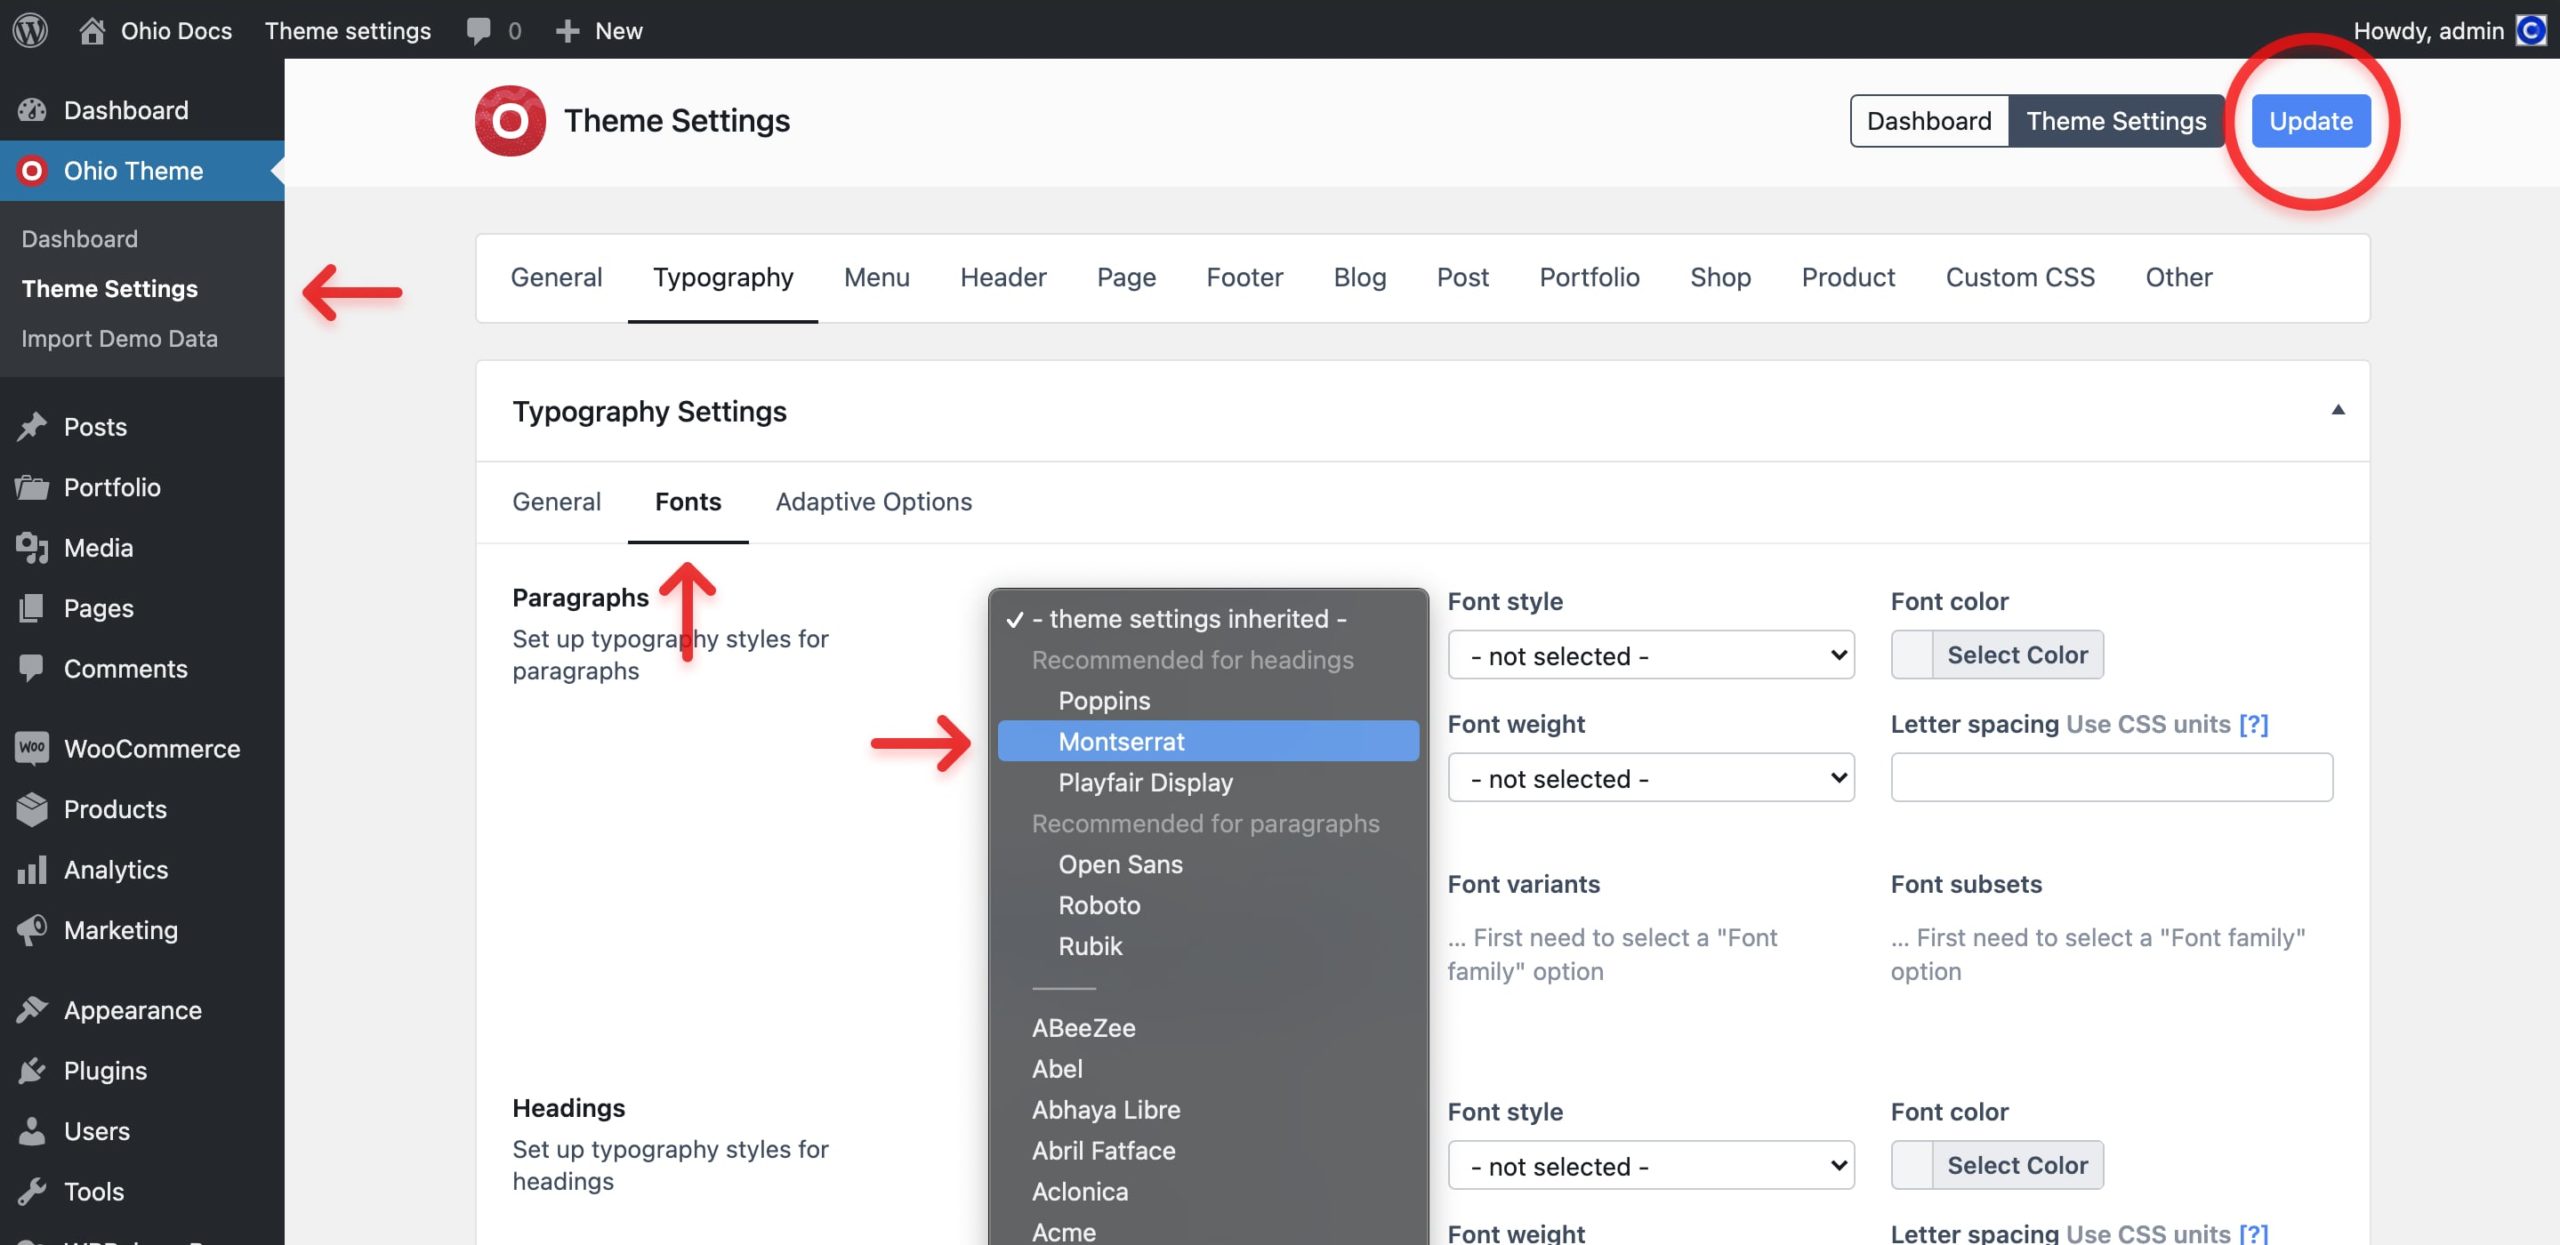Open General sub-tab under Typography Settings

[x=556, y=501]
